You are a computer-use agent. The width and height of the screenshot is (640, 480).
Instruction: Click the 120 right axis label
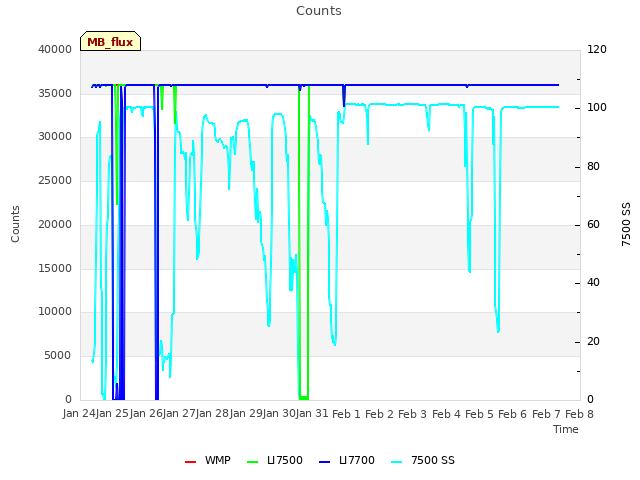coord(597,49)
